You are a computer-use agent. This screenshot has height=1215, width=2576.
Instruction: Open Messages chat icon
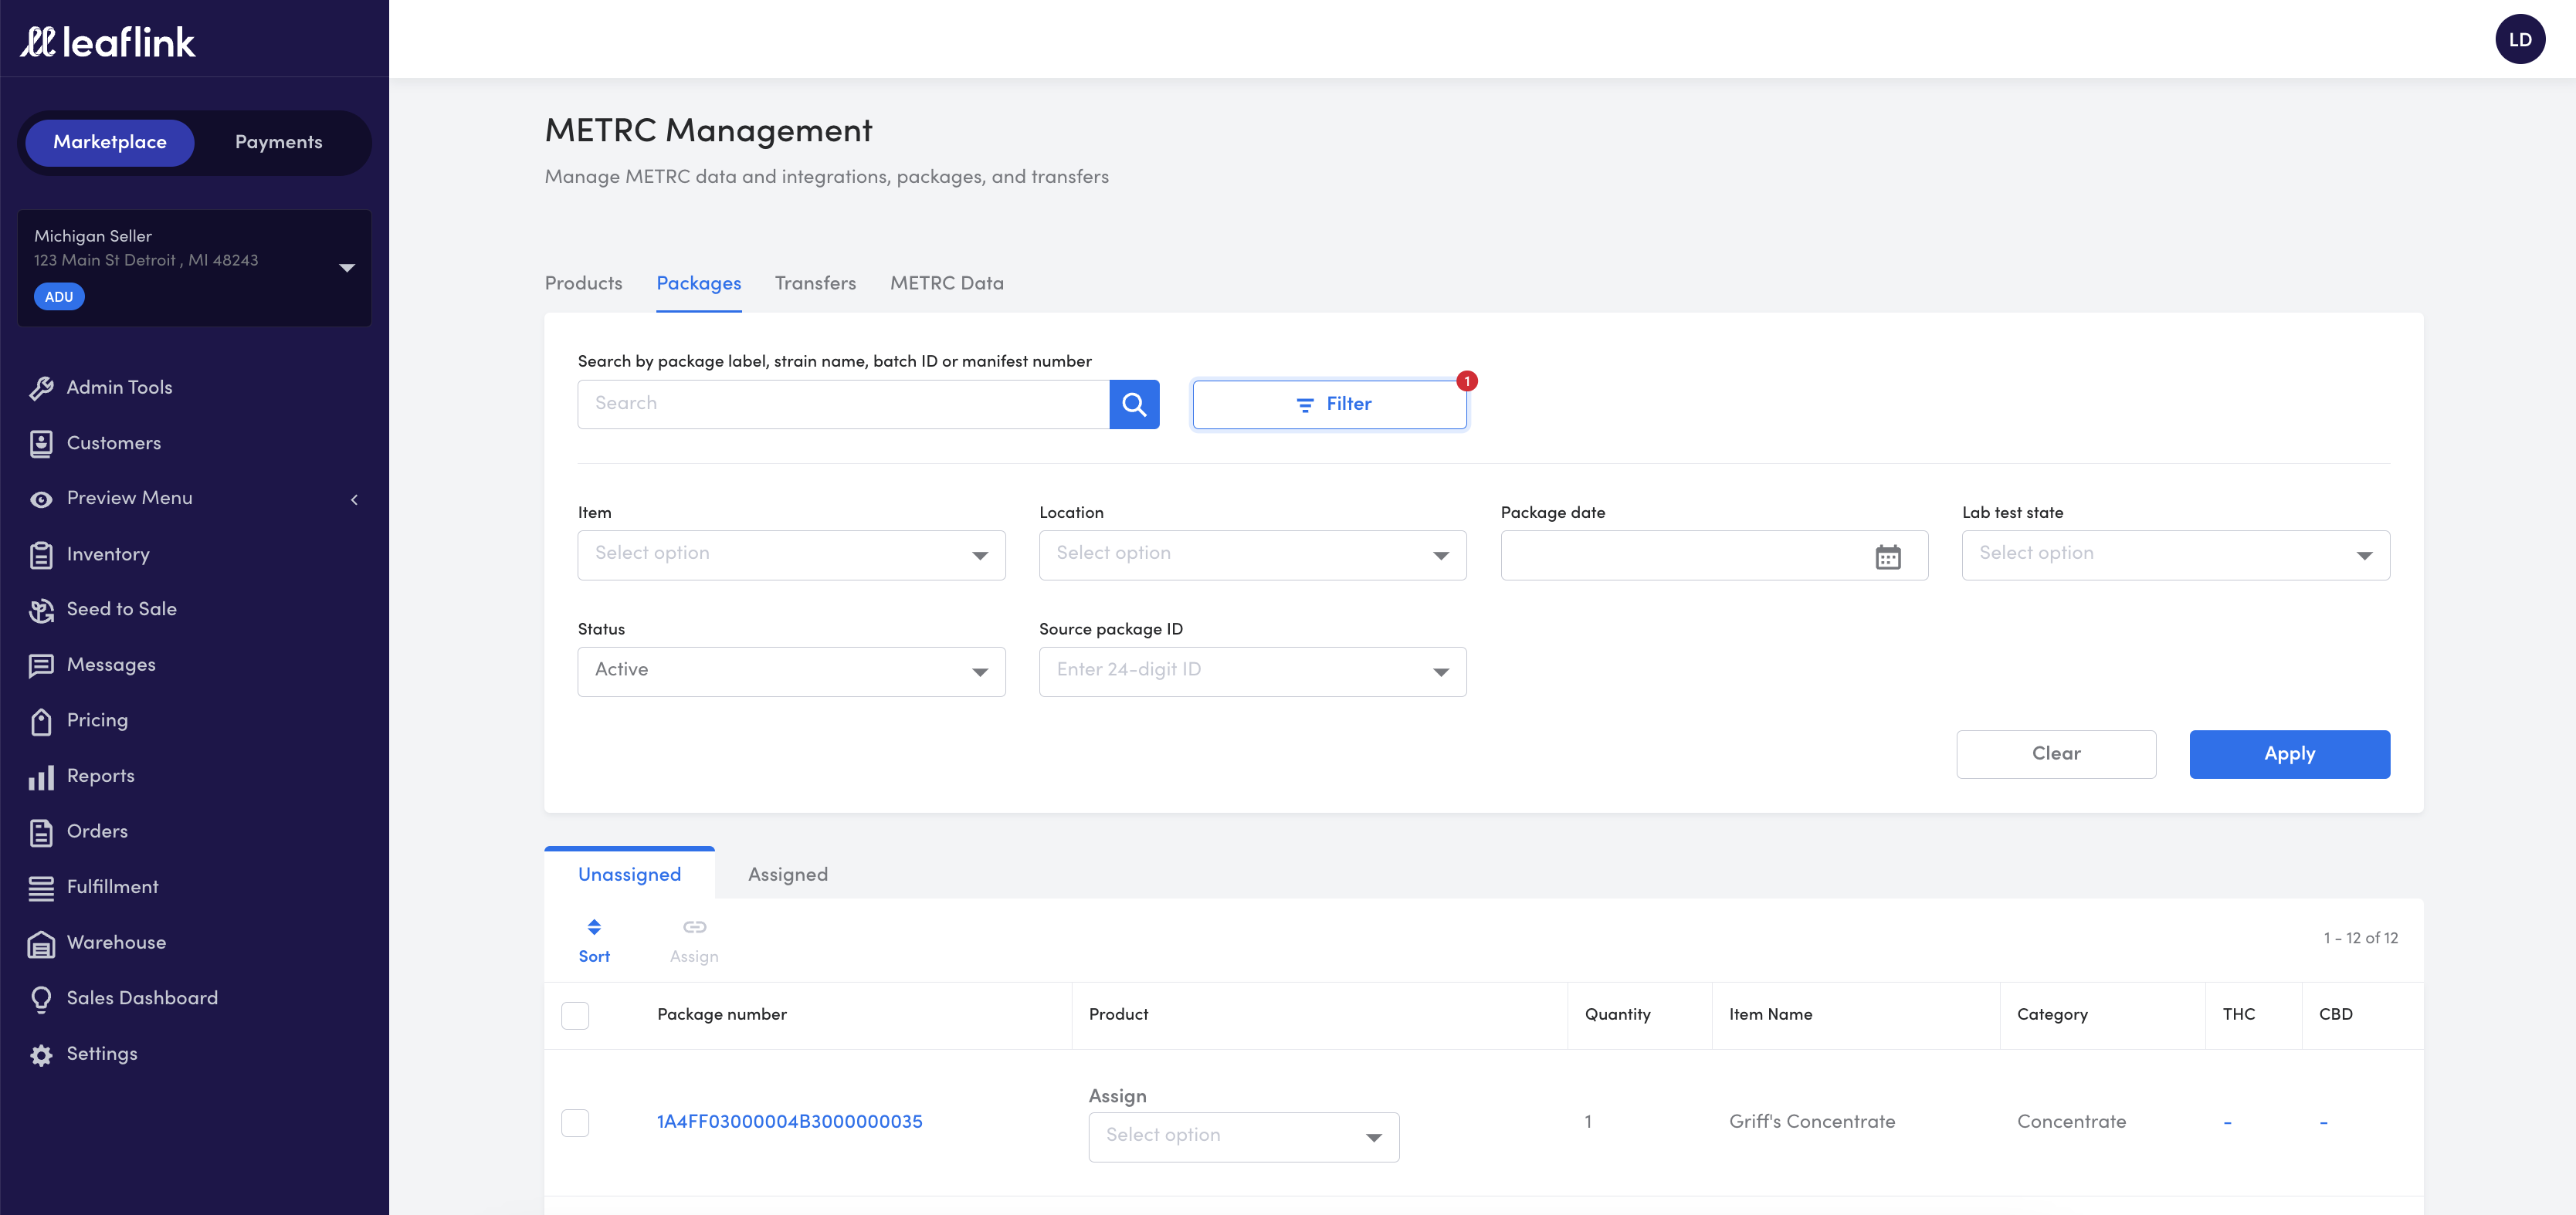point(41,666)
